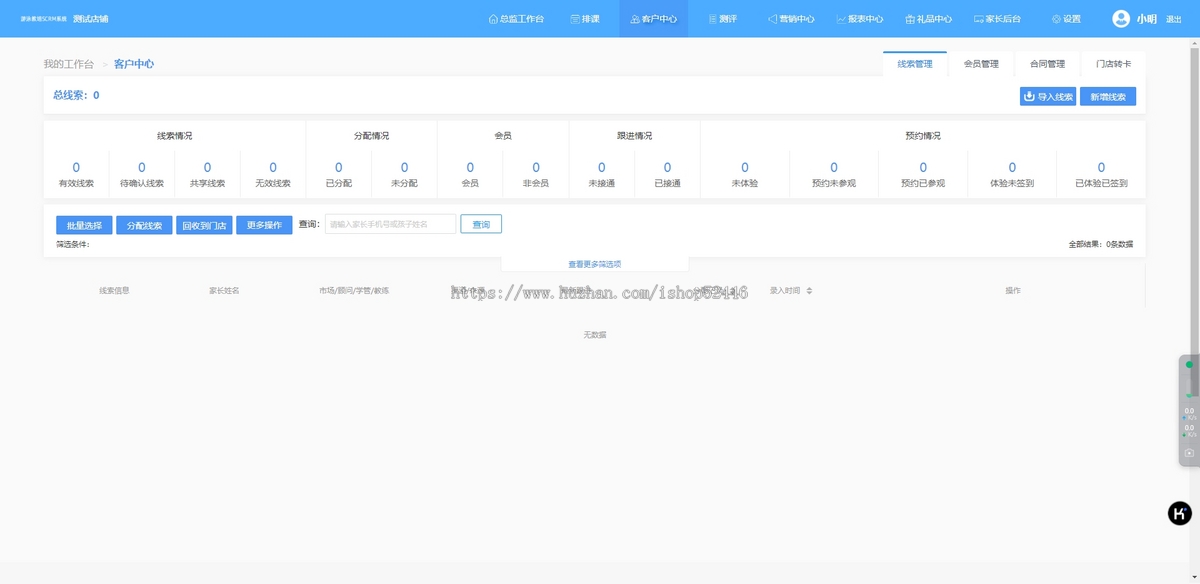
Task: Click the 回收到门店 button
Action: coord(204,225)
